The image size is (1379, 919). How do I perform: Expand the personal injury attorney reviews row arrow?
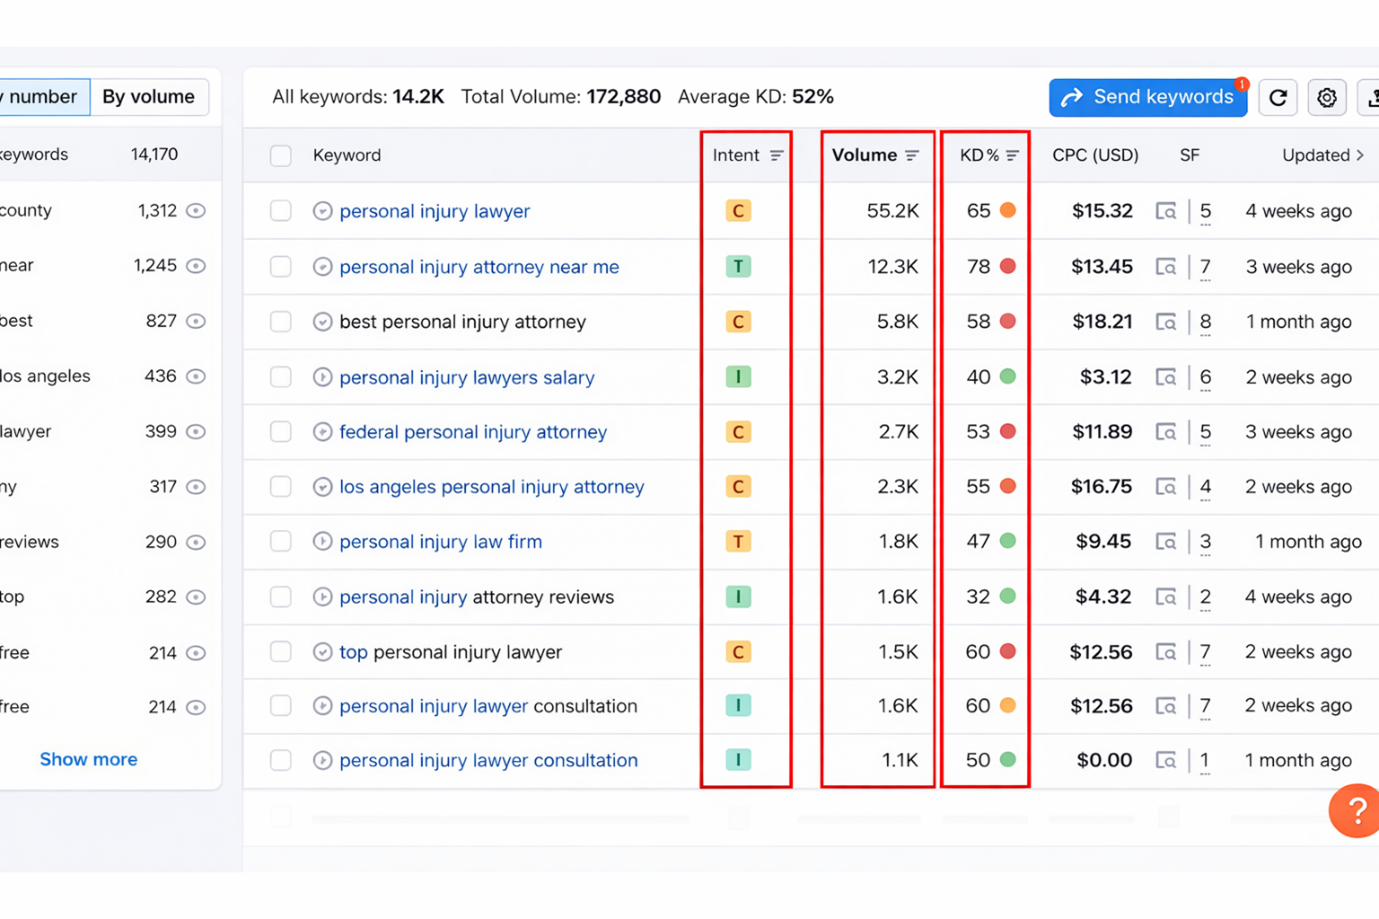point(322,597)
